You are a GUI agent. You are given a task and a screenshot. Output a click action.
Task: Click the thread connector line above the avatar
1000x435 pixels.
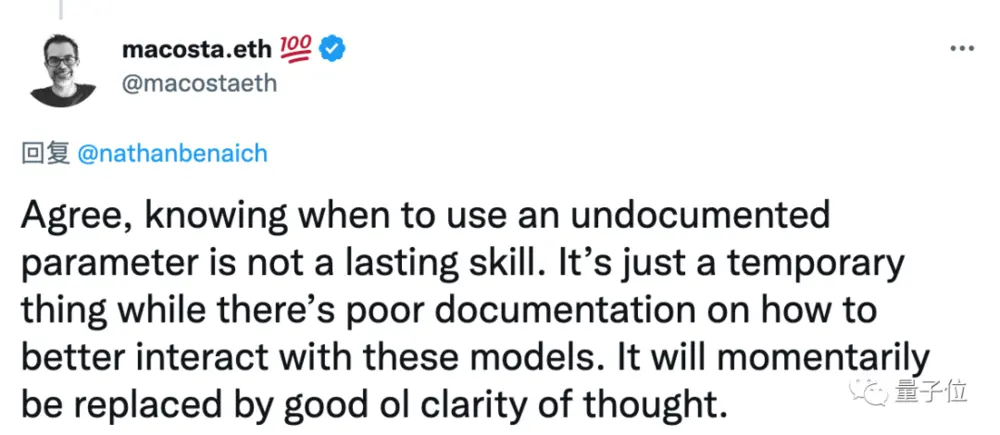coord(61,9)
